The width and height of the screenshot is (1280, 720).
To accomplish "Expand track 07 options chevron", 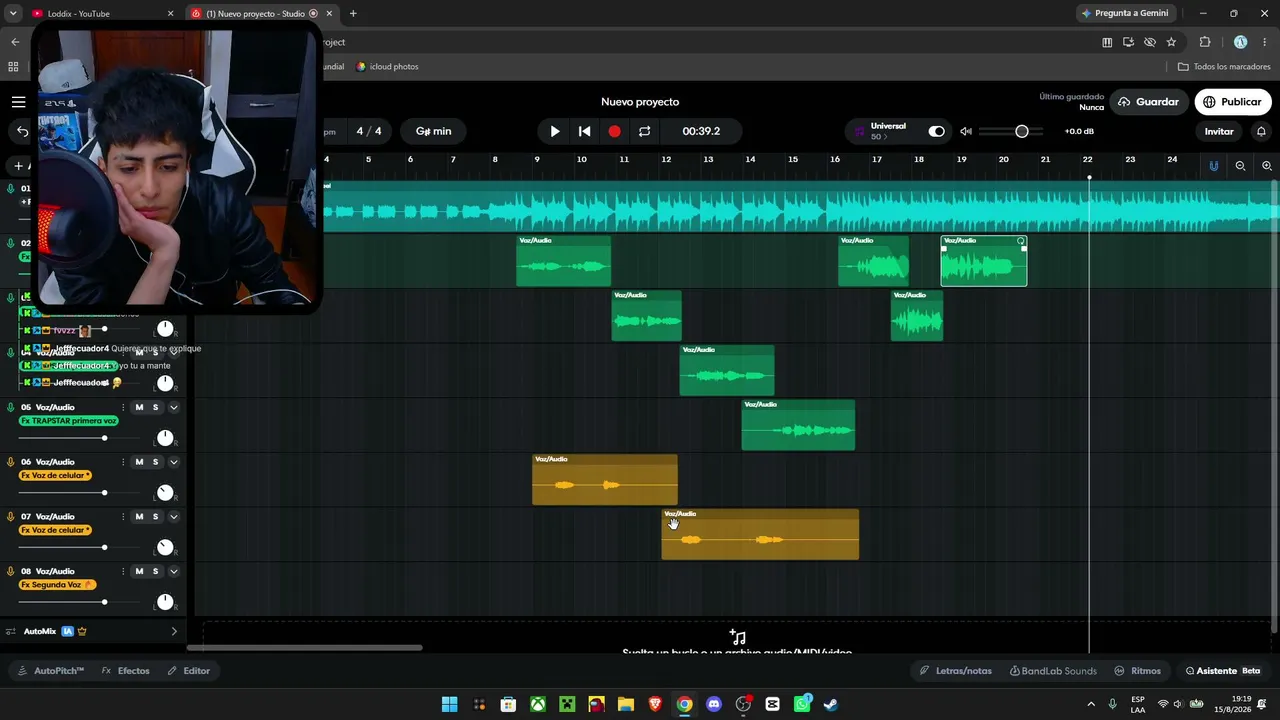I will [174, 517].
